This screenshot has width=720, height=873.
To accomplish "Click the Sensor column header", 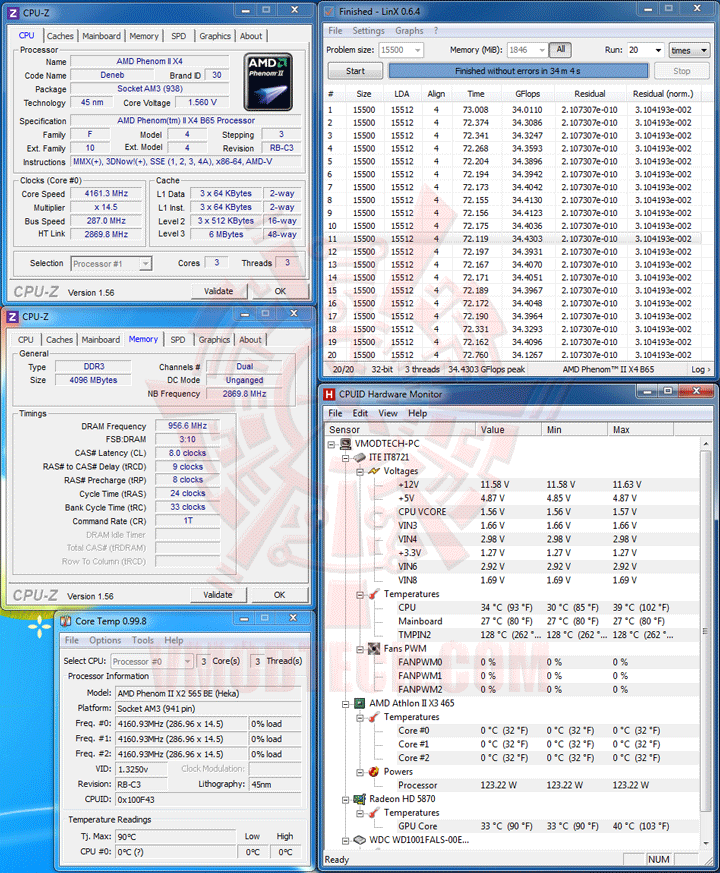I will (x=400, y=430).
